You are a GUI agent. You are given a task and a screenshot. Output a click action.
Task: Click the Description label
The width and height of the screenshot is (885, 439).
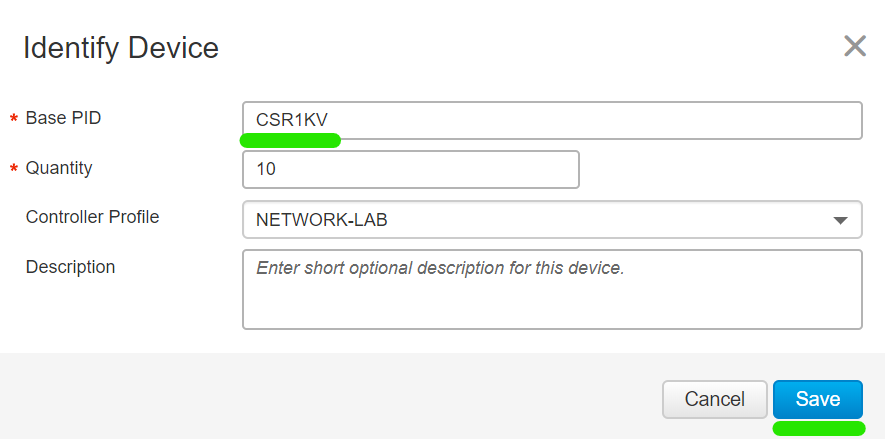coord(71,266)
